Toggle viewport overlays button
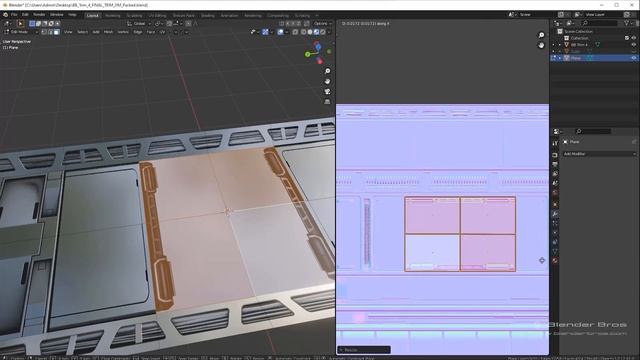The width and height of the screenshot is (640, 360). pyautogui.click(x=280, y=32)
